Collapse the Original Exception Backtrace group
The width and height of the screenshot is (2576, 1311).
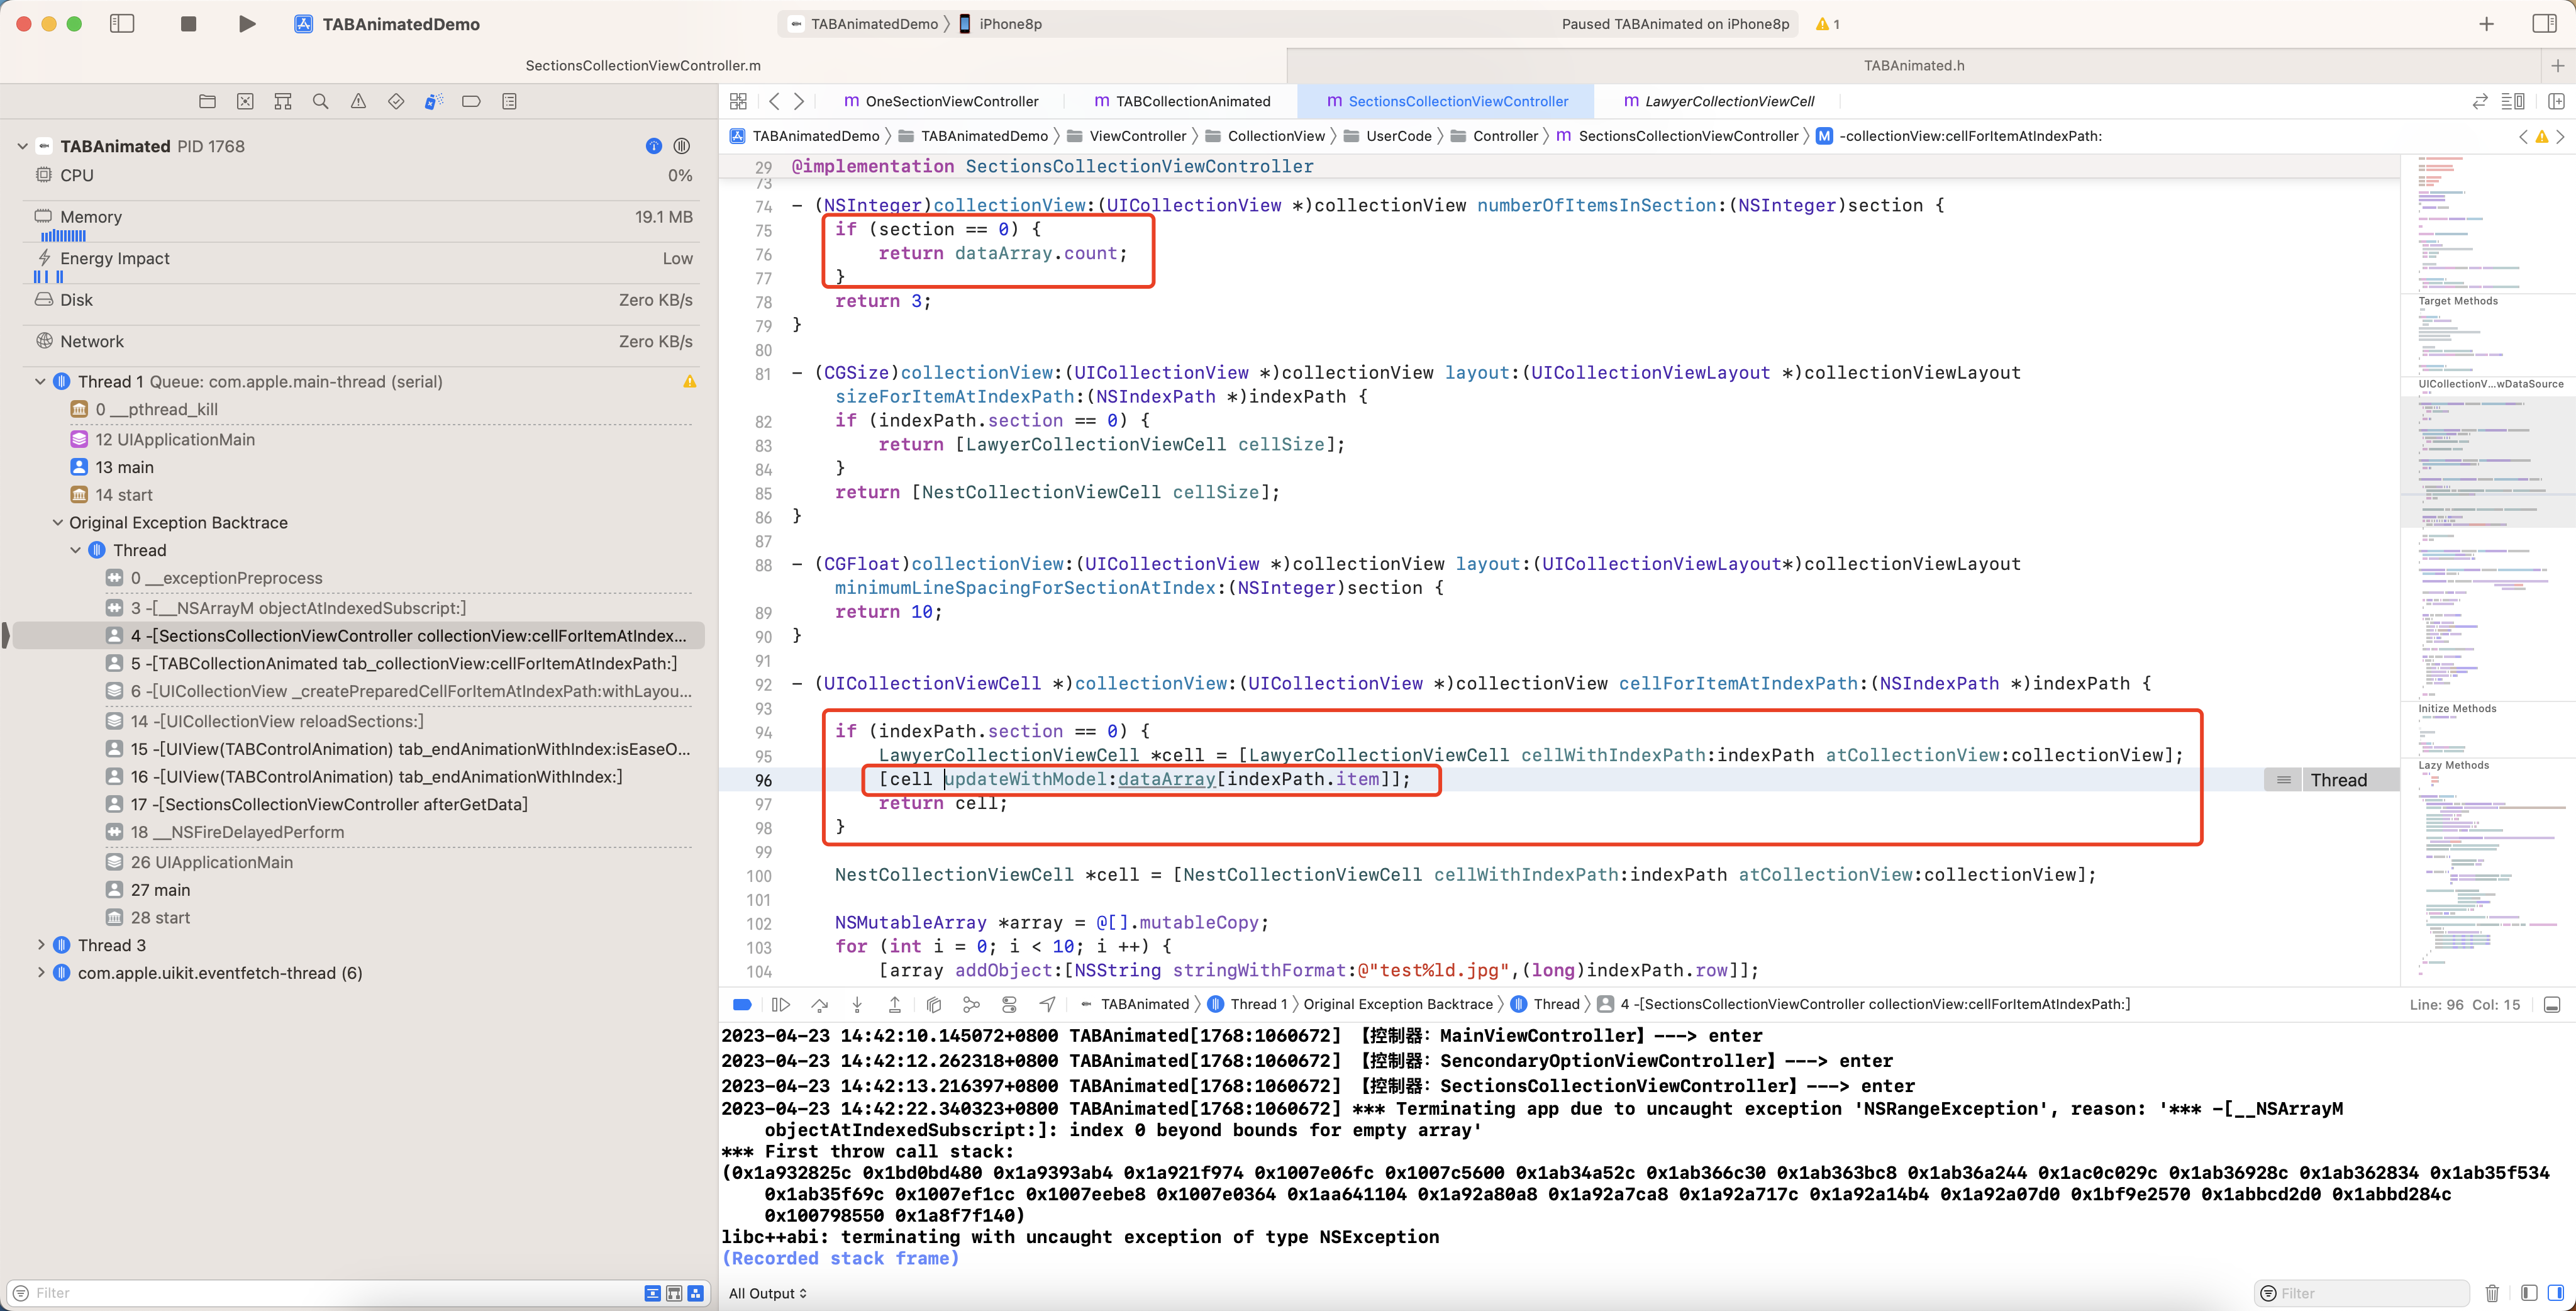coord(58,522)
